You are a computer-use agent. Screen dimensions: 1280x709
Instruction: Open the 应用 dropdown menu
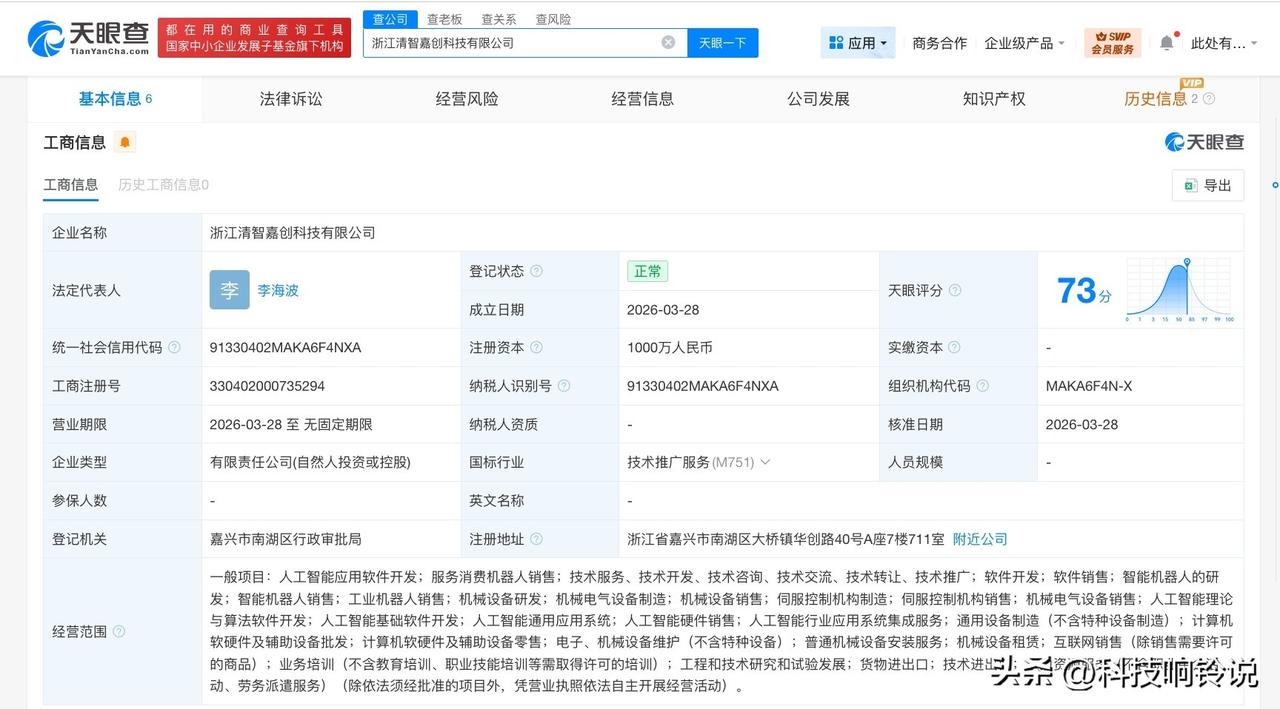(x=857, y=42)
